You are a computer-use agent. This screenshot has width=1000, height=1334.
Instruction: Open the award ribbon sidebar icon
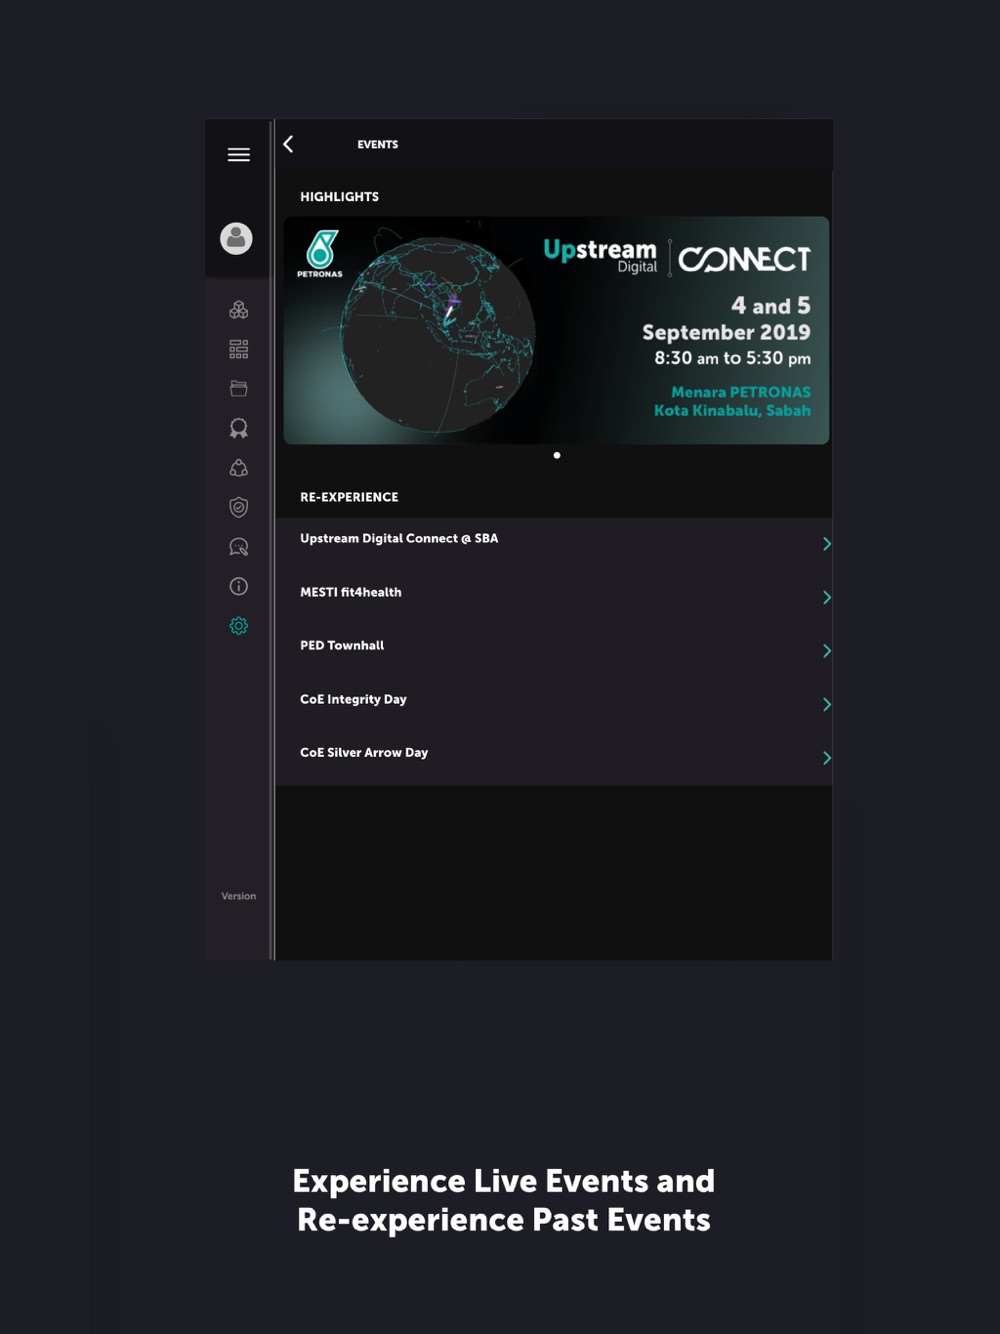pos(238,428)
